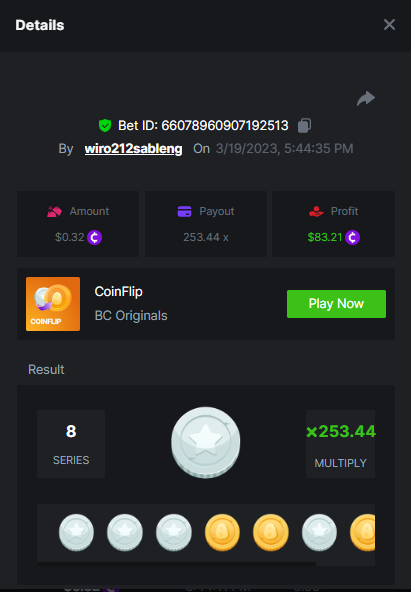Click the 8 SERIES box
411x592 pixels.
coord(71,444)
